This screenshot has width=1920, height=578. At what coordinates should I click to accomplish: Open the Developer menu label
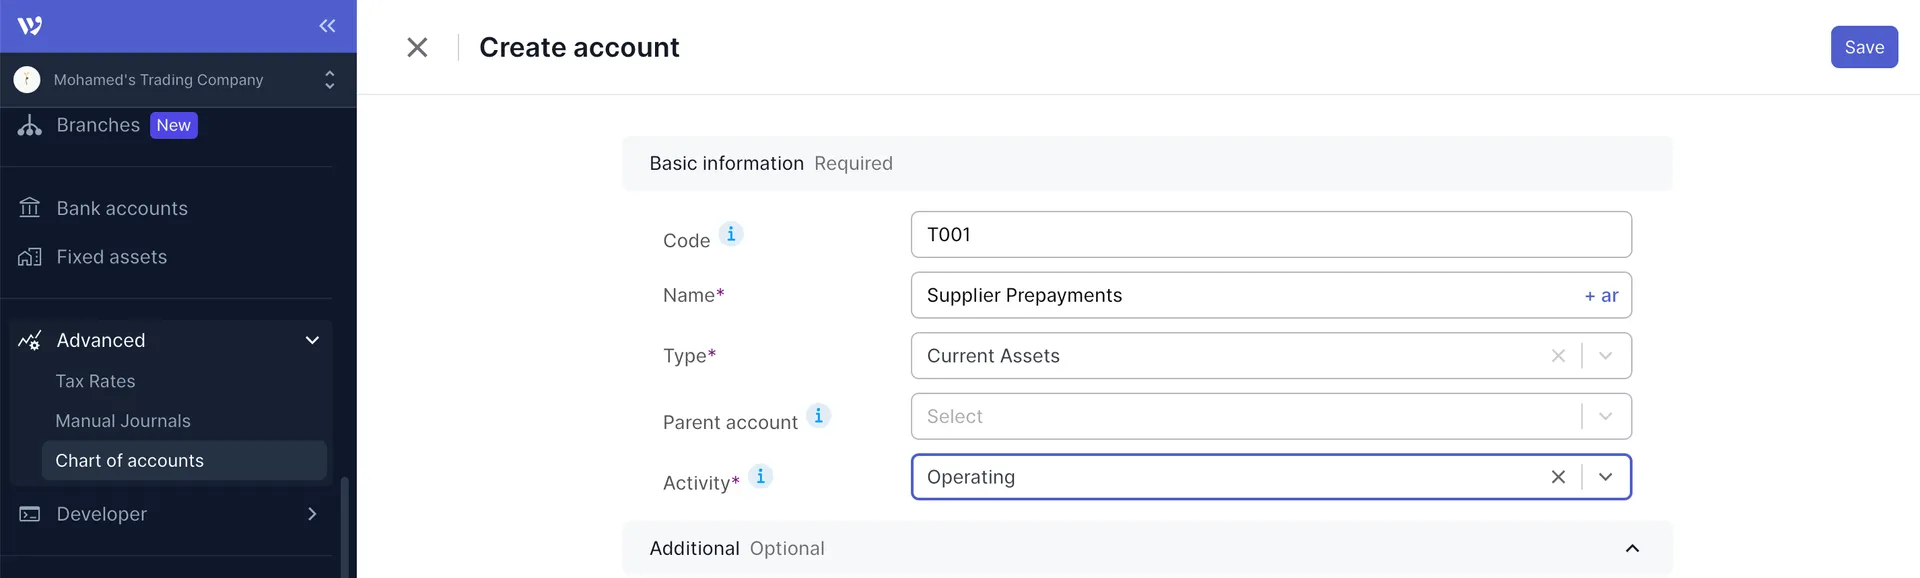tap(102, 514)
